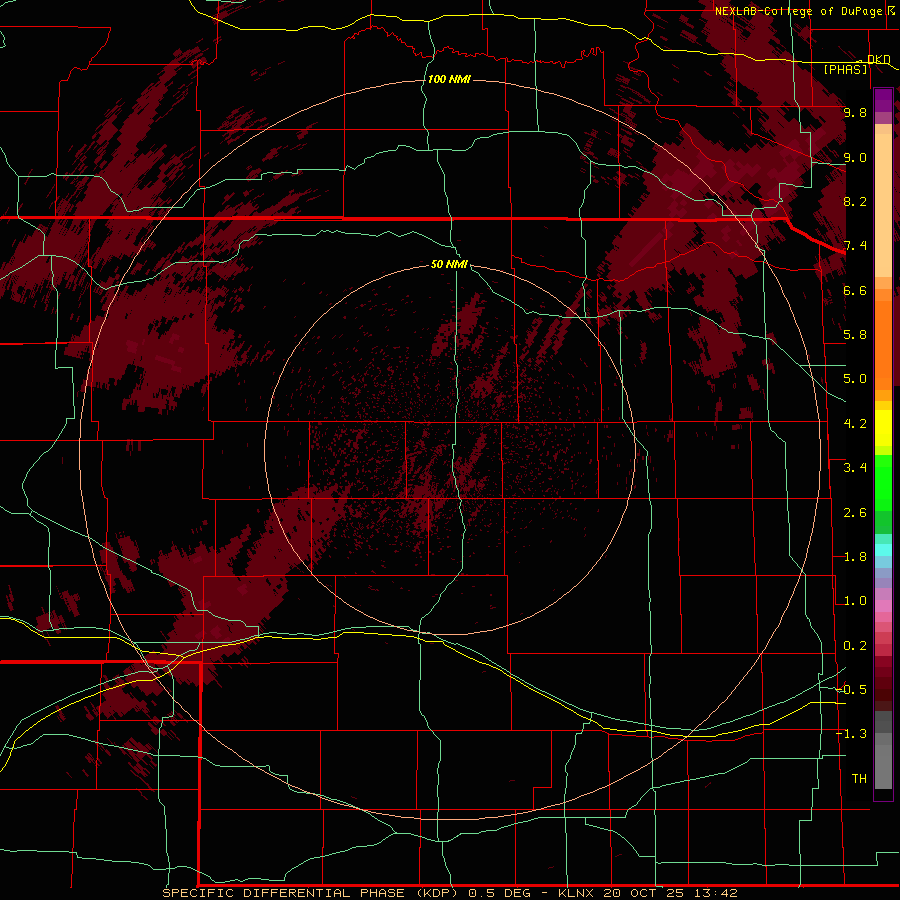This screenshot has height=900, width=900.
Task: Select the [PHAS] unit label
Action: click(x=845, y=69)
